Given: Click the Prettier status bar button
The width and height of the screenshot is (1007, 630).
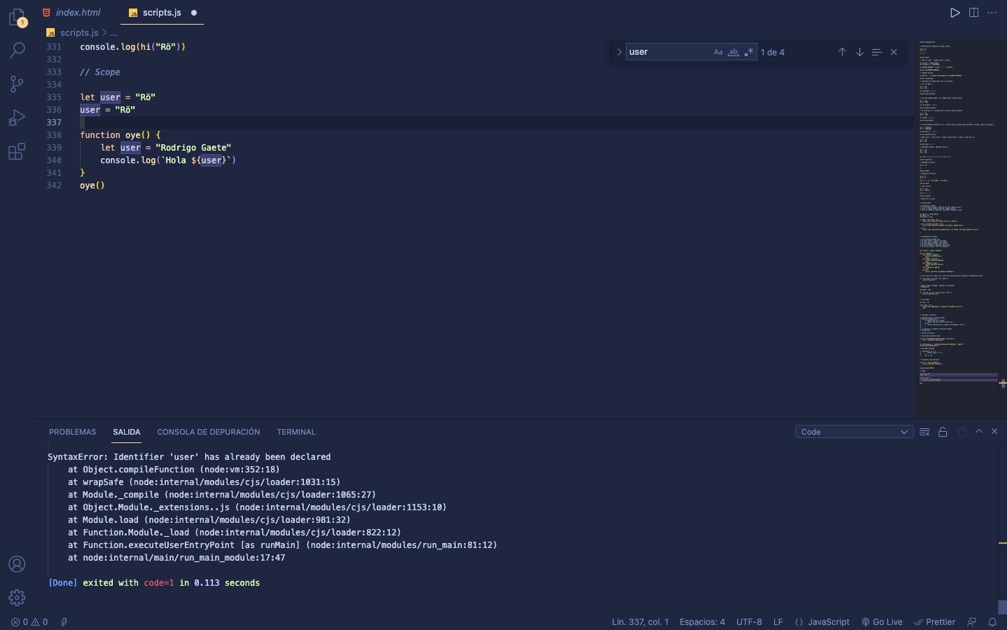Looking at the screenshot, I should point(934,622).
